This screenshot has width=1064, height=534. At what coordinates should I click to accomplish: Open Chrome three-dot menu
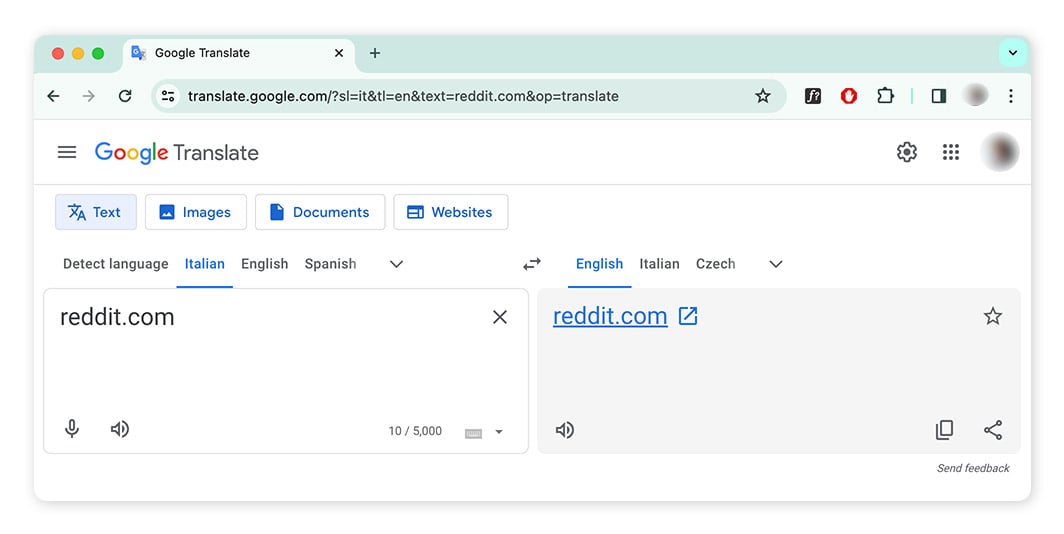[x=1011, y=96]
